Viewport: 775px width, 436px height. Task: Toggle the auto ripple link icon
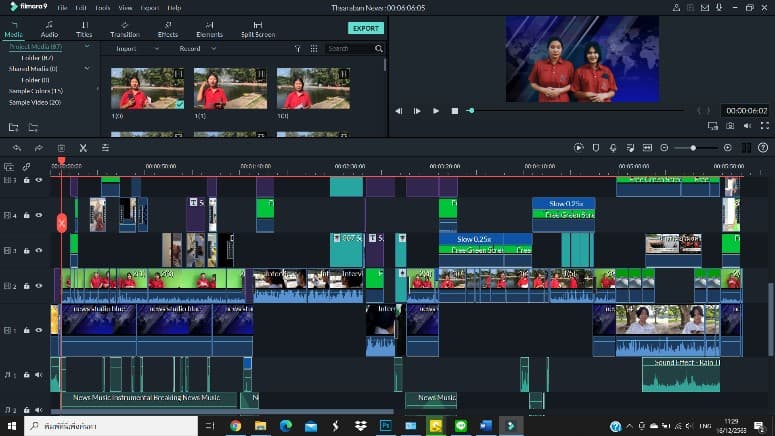pos(26,167)
